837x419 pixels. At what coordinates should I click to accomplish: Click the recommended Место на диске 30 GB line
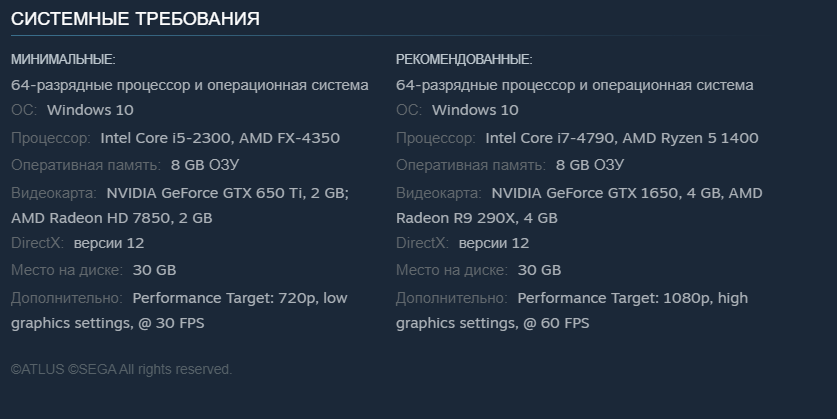pyautogui.click(x=478, y=270)
